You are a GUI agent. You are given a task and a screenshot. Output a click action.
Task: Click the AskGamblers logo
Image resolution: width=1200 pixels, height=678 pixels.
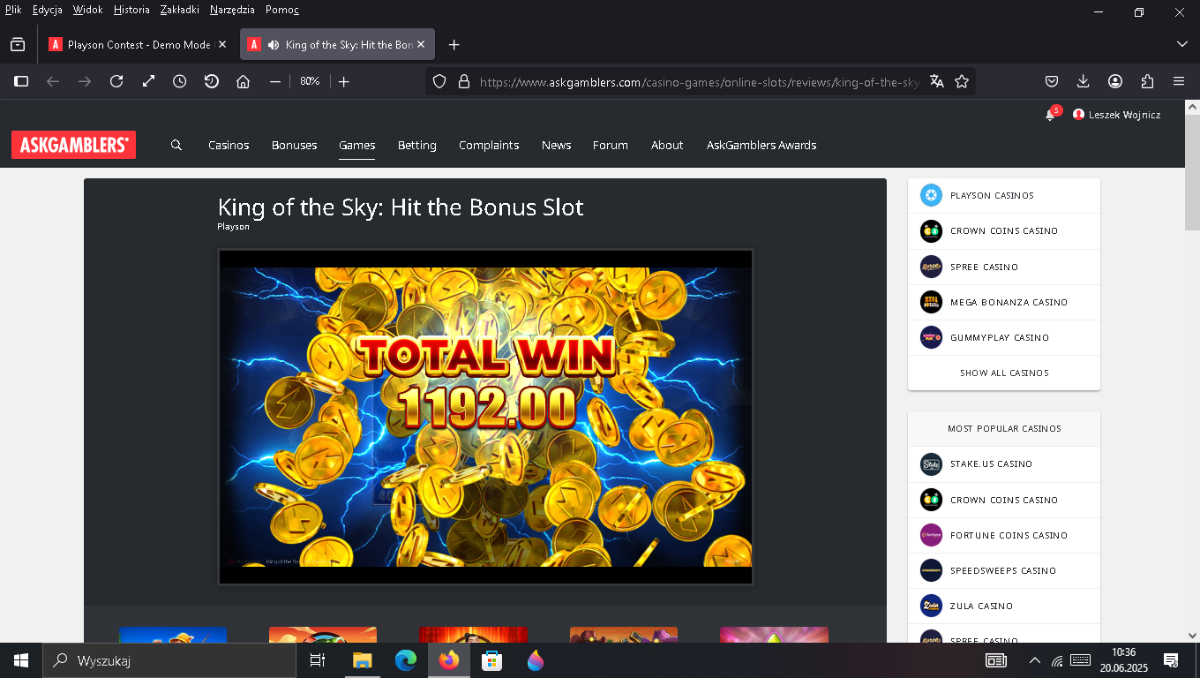[74, 145]
